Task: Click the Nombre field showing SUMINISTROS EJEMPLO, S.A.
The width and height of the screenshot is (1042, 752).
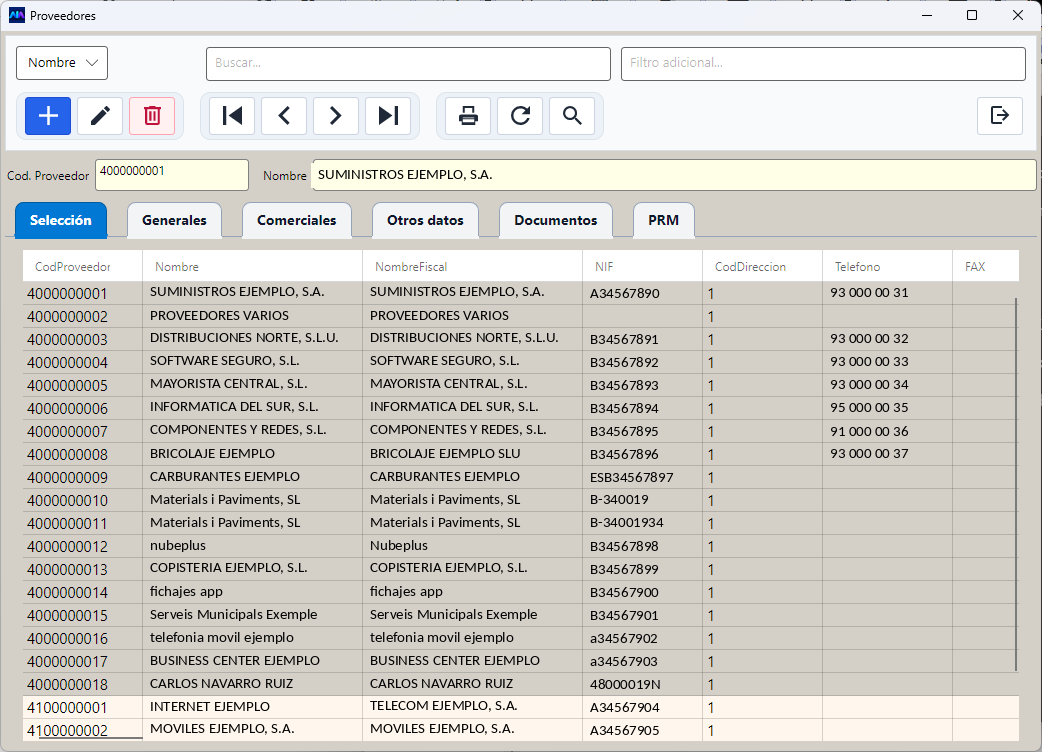Action: coord(674,175)
